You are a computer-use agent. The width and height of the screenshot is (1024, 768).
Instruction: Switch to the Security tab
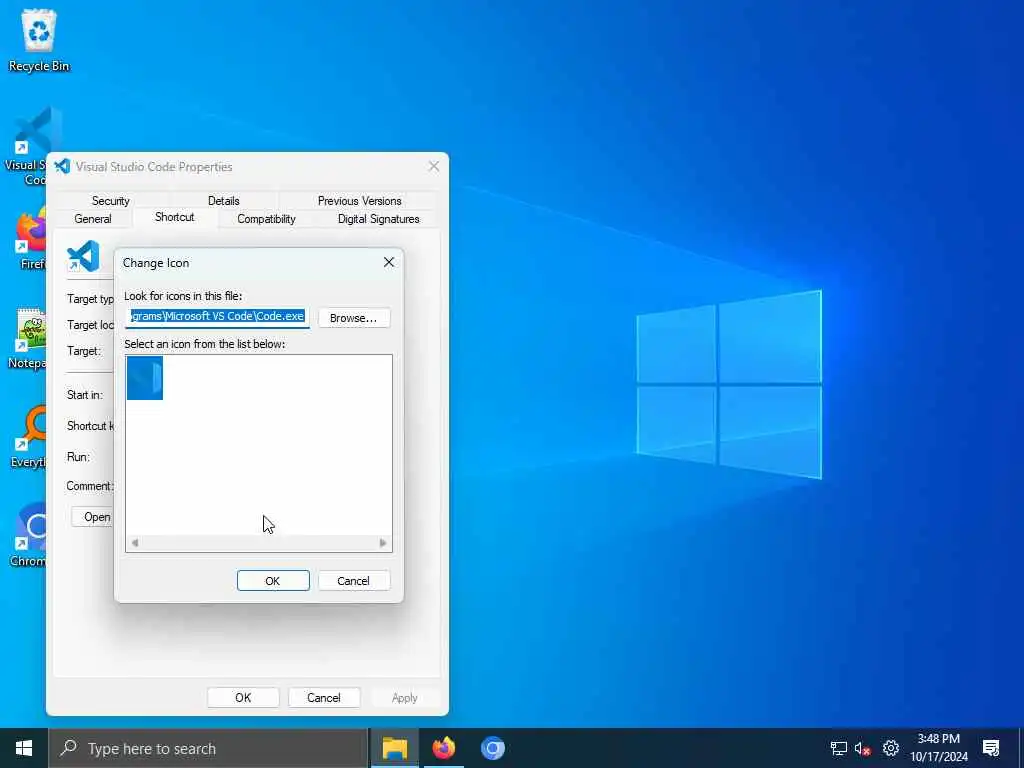click(110, 200)
